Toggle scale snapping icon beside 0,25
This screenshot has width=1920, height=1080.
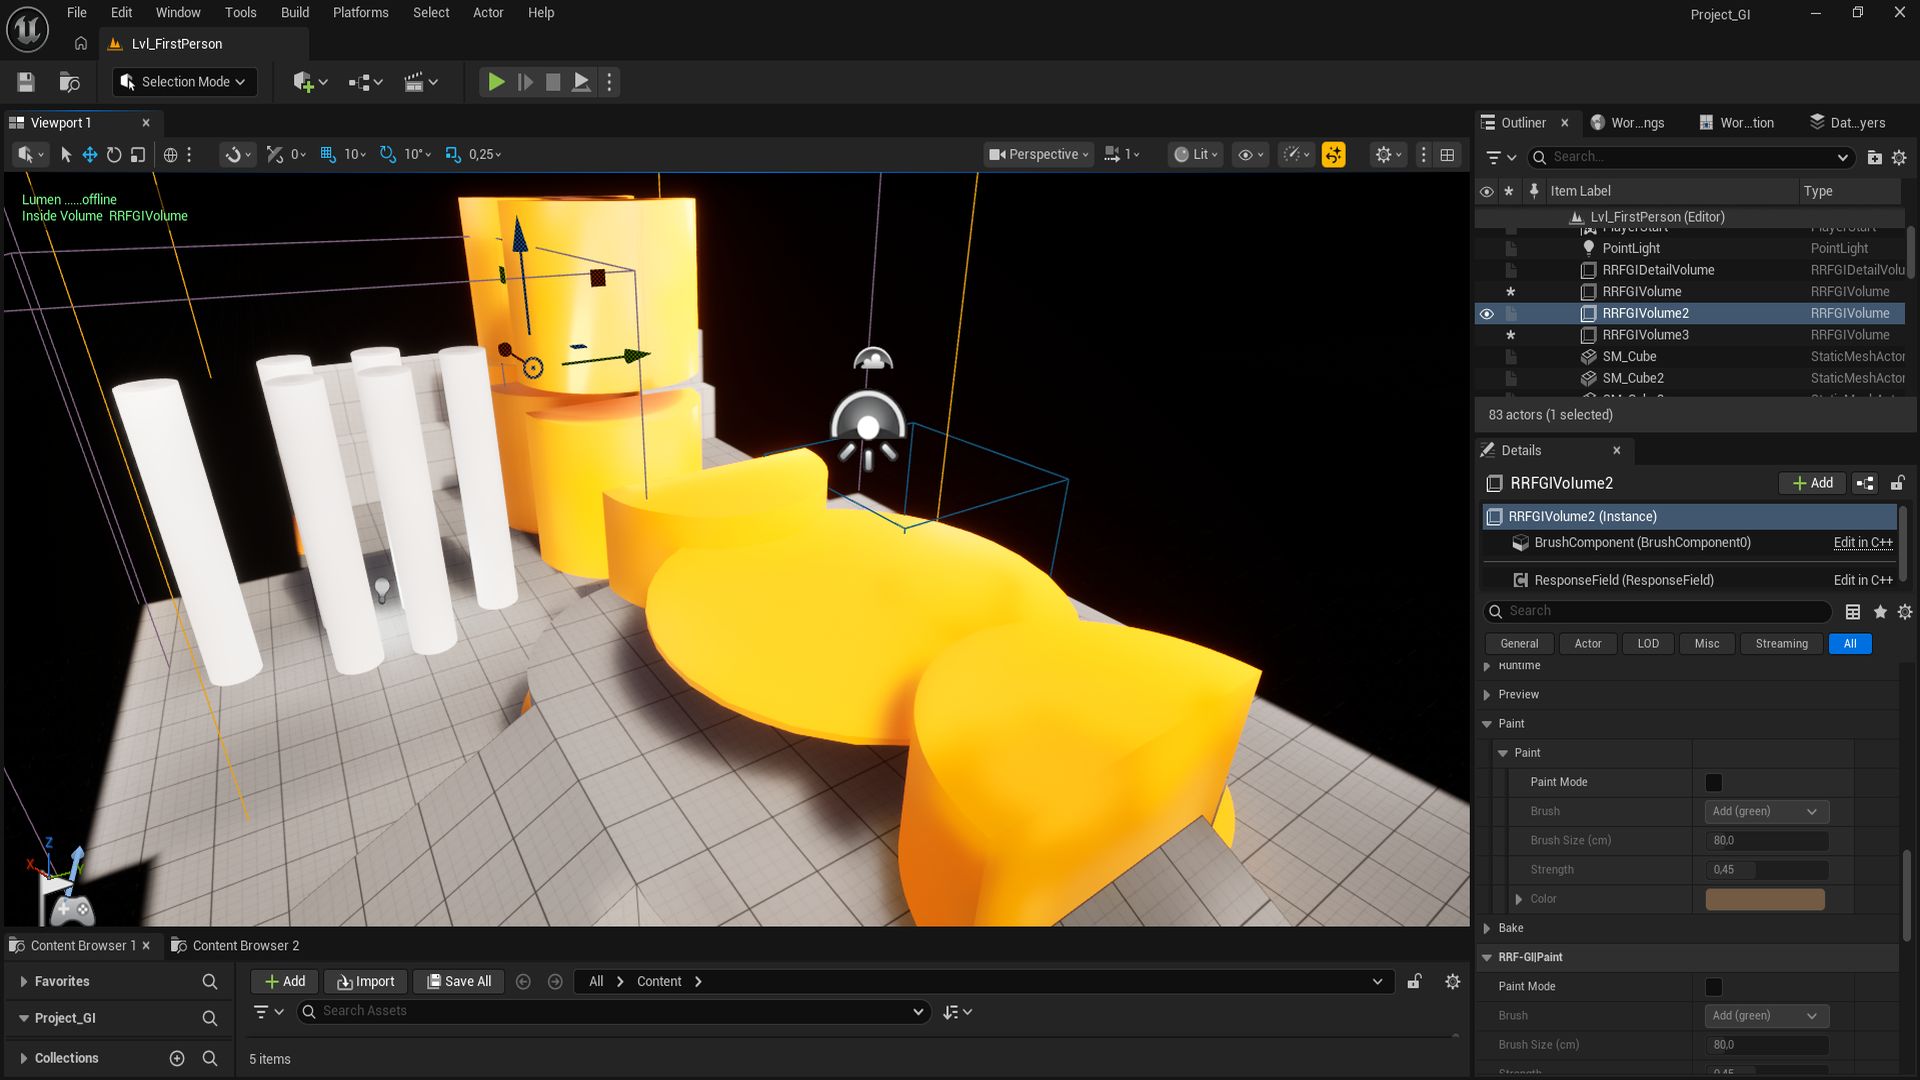click(453, 154)
